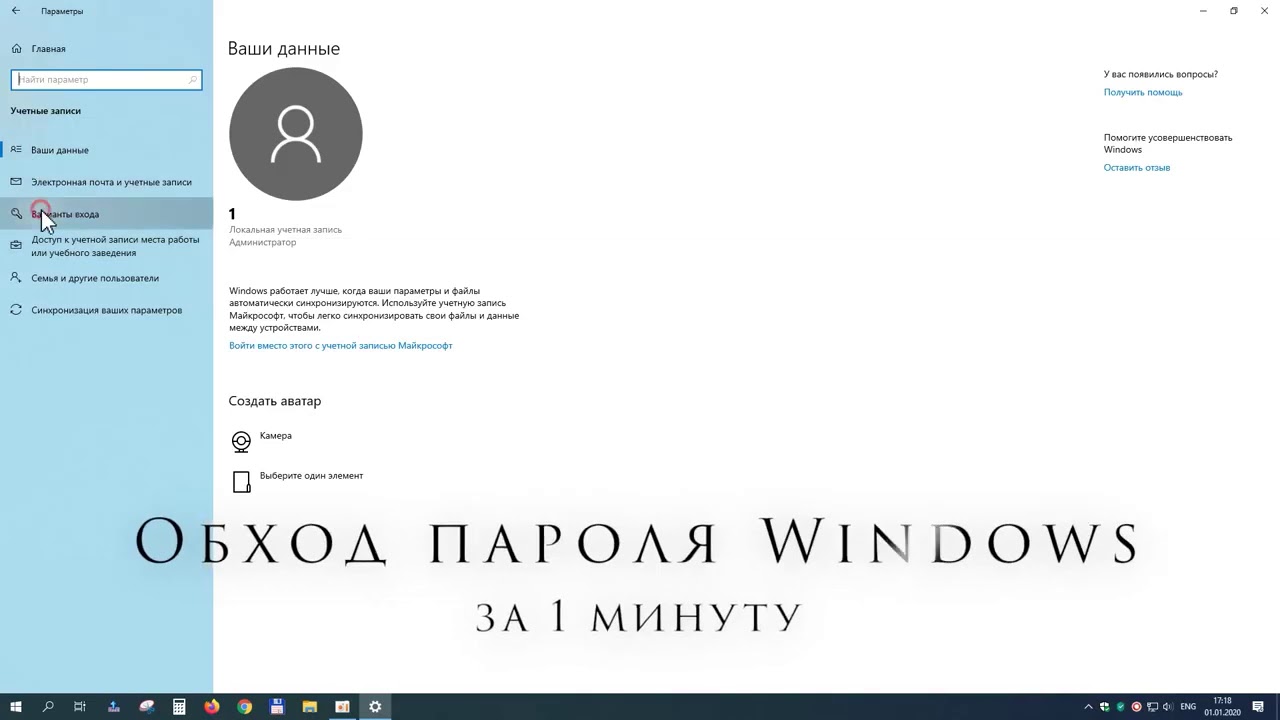Open taskbar search

(x=48, y=707)
